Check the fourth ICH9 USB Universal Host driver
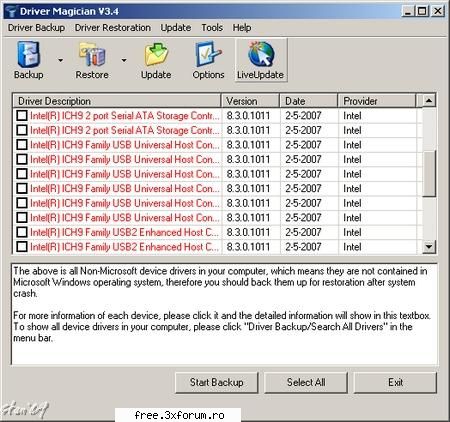This screenshot has height=422, width=450. click(22, 189)
